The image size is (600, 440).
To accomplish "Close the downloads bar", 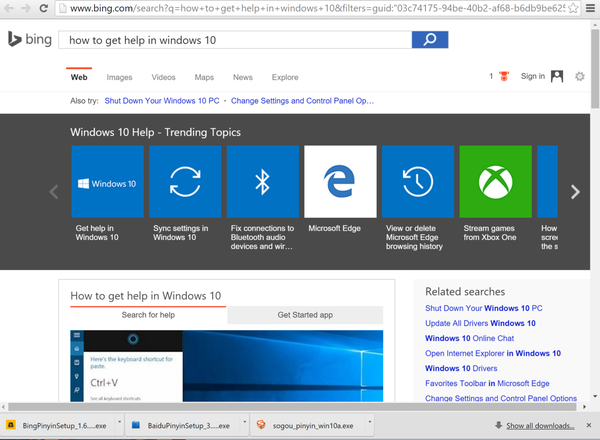I will (x=589, y=425).
